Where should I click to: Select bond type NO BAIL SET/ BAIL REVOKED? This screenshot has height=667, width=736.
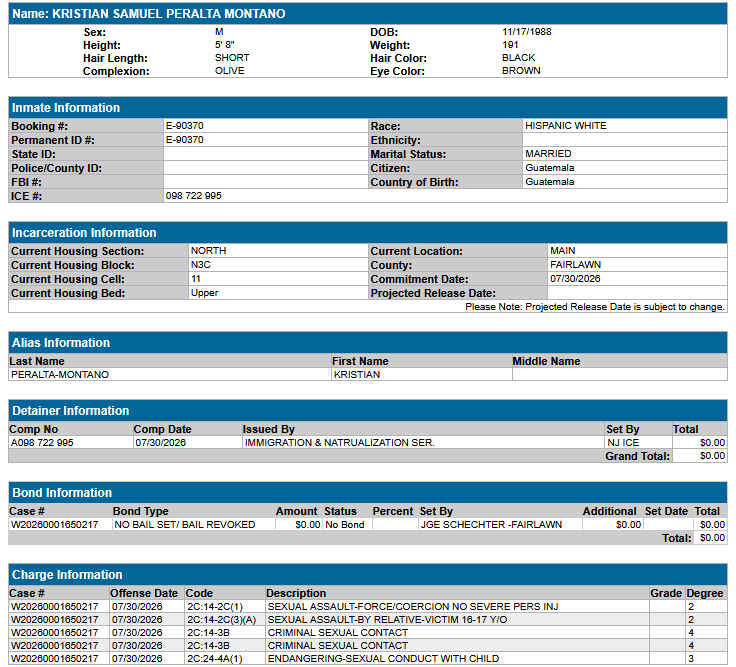(184, 525)
